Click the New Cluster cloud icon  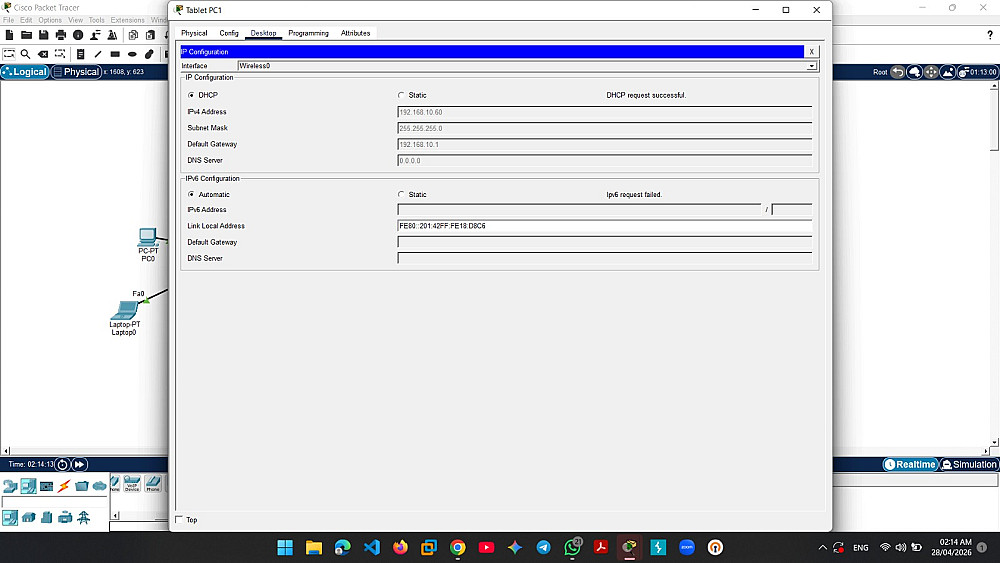coord(915,72)
